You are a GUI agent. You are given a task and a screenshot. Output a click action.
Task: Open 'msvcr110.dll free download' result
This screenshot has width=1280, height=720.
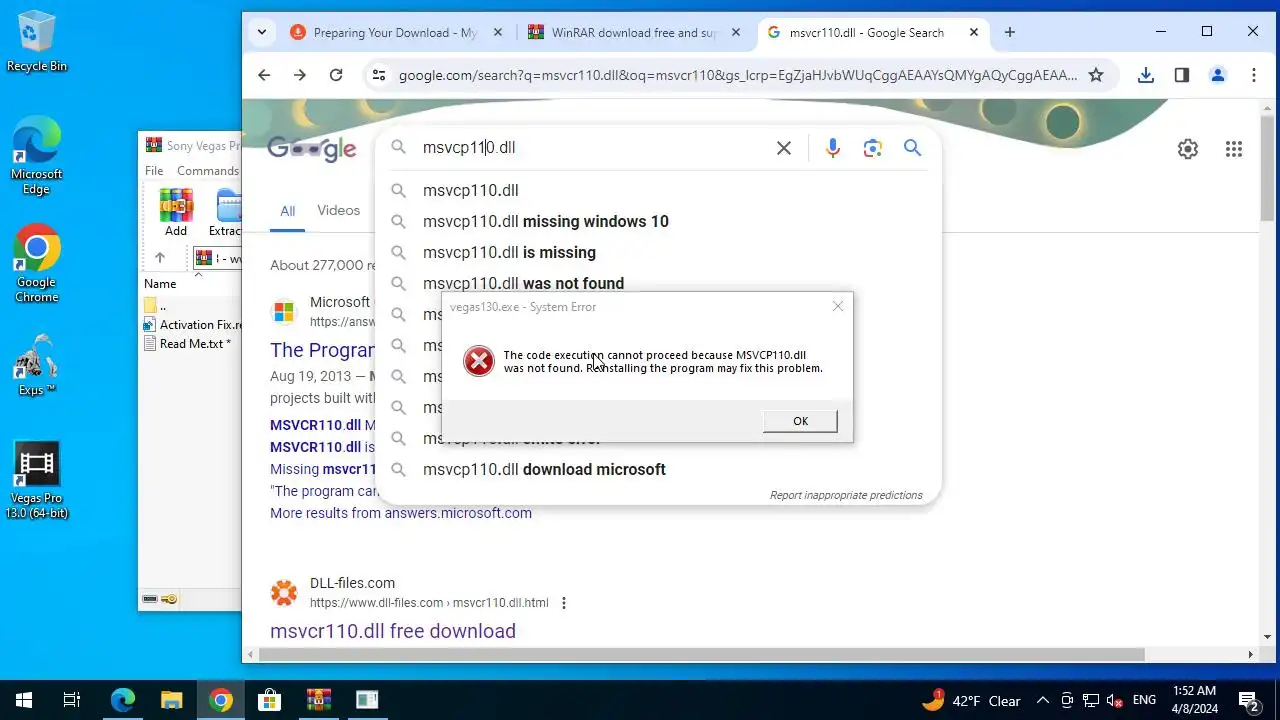[393, 631]
